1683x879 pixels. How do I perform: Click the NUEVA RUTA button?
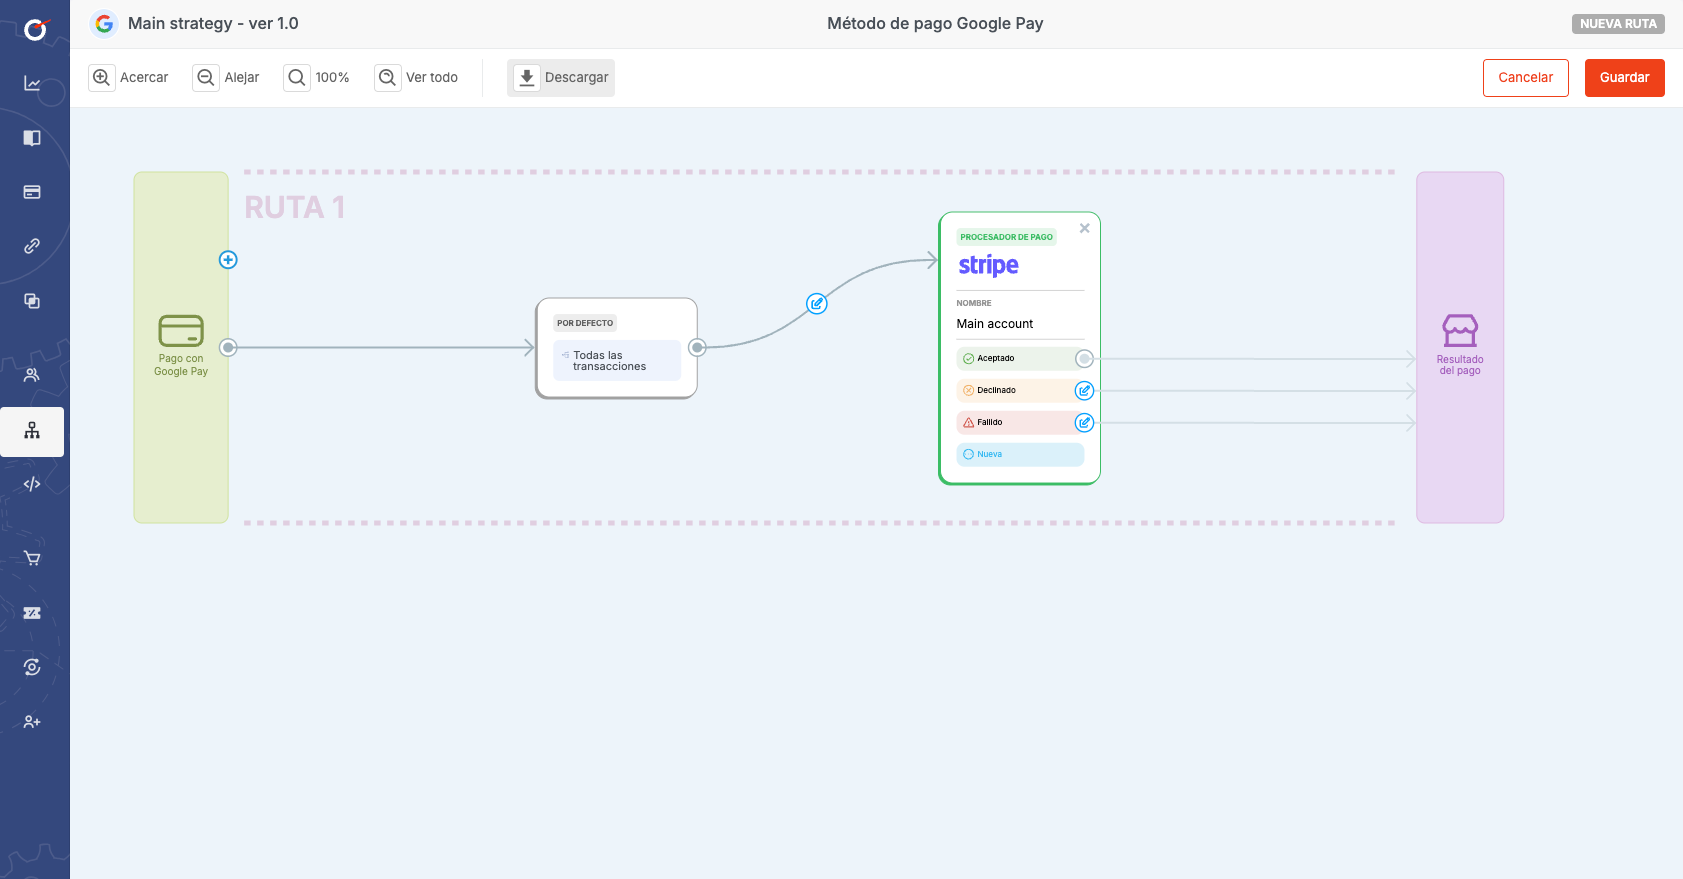coord(1618,24)
